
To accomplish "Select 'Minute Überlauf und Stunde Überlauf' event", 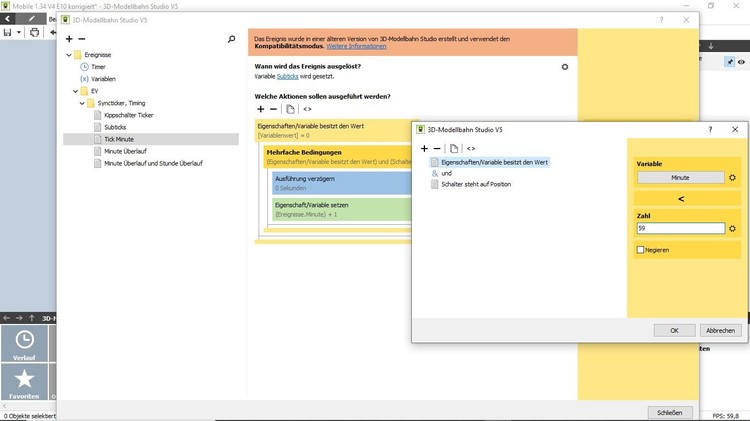I will [x=154, y=163].
